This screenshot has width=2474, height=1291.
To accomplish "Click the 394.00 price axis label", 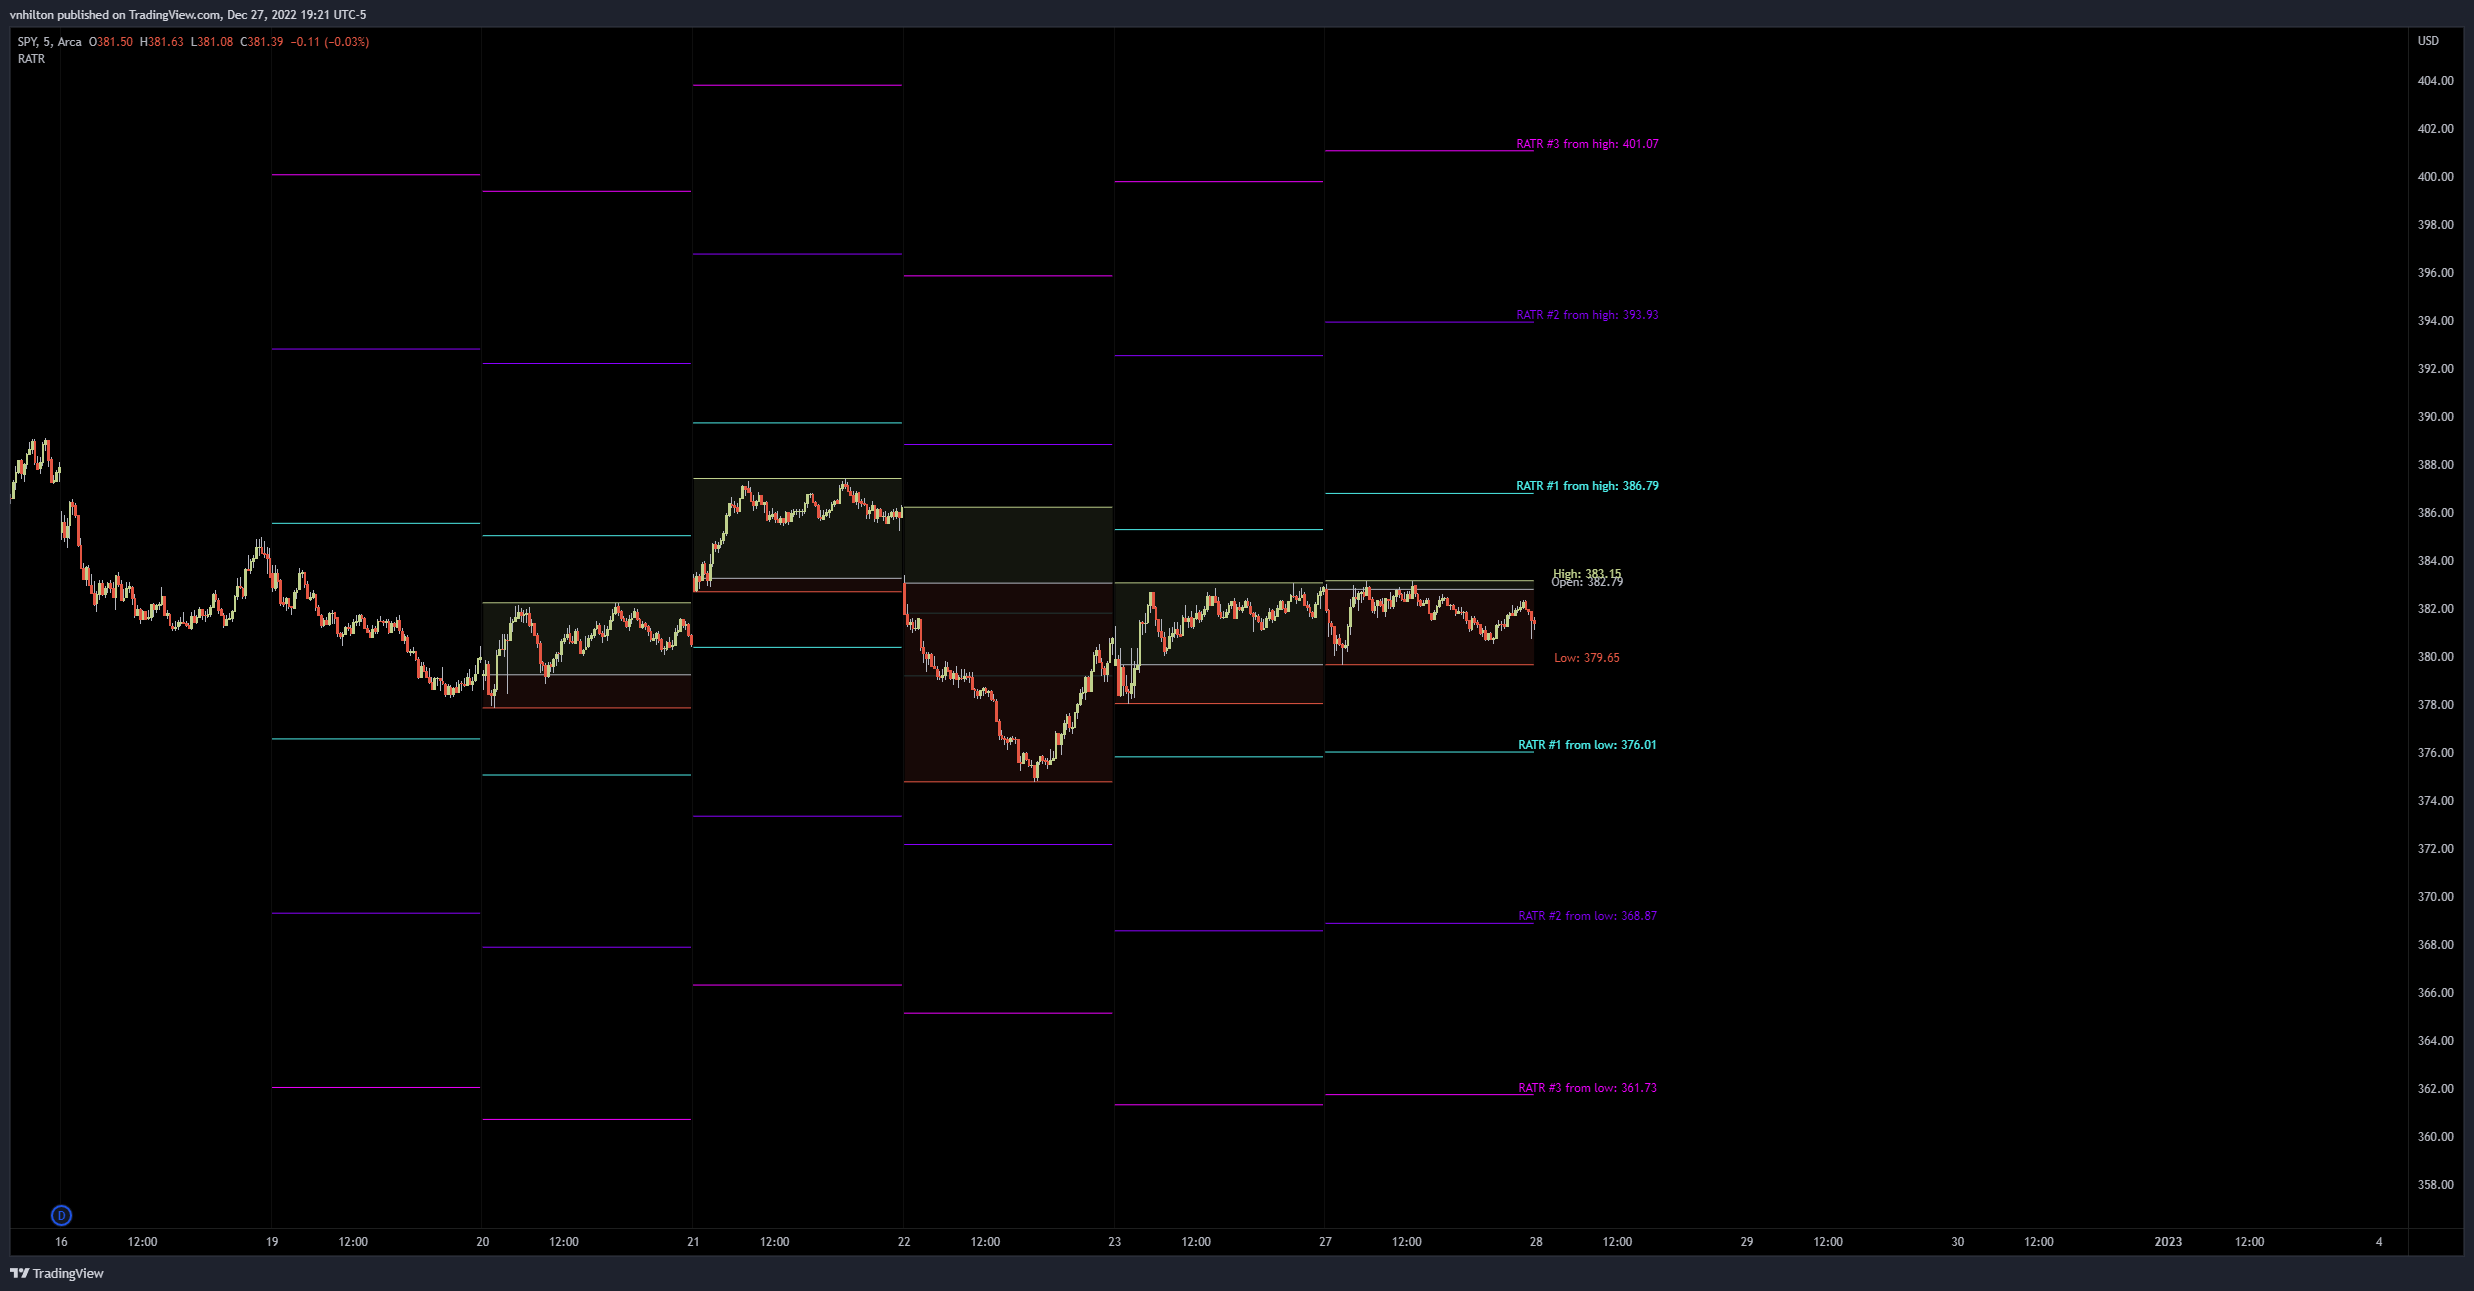I will pos(2435,321).
